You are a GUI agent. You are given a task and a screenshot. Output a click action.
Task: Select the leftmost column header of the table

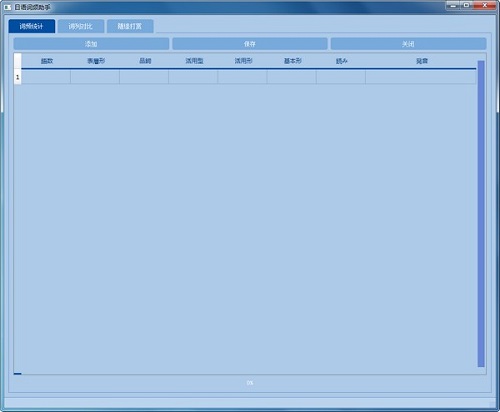click(47, 61)
